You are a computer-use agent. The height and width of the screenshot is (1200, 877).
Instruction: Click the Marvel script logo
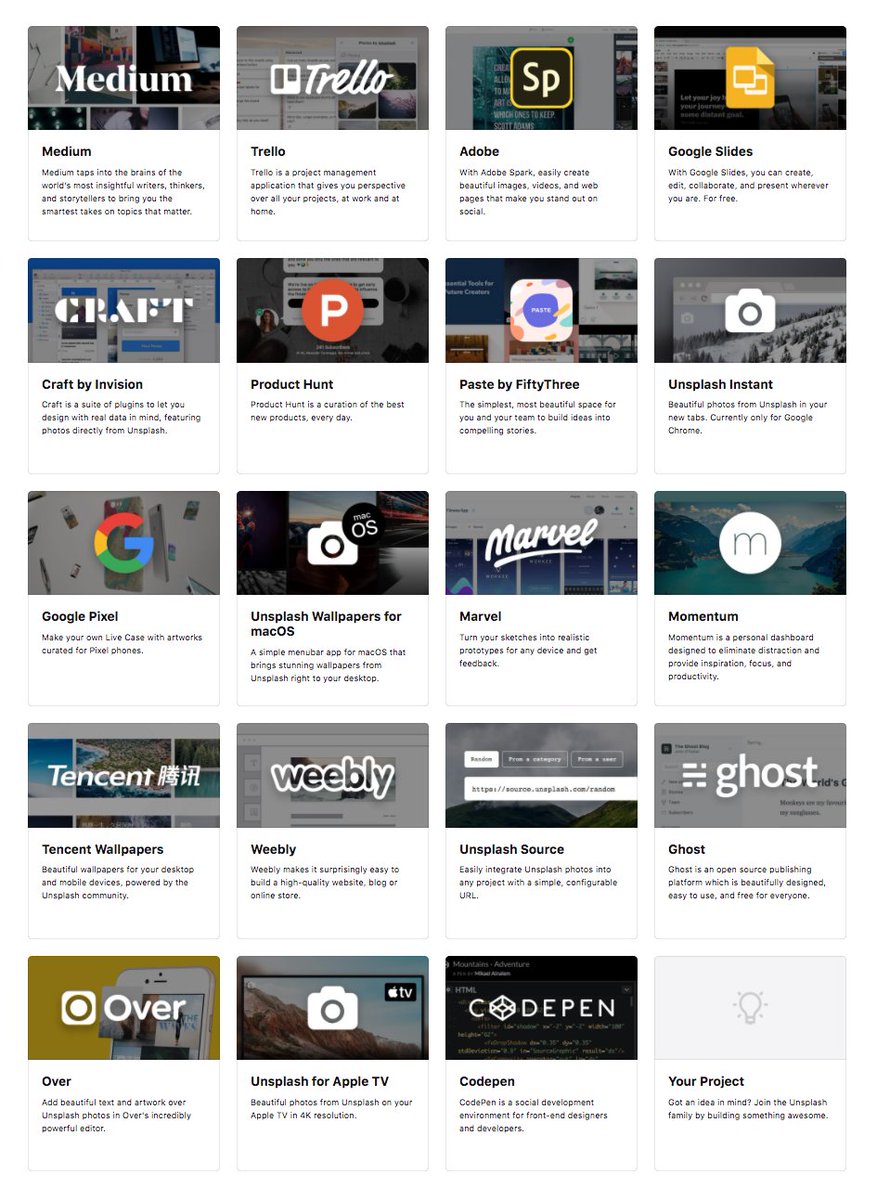pyautogui.click(x=541, y=543)
